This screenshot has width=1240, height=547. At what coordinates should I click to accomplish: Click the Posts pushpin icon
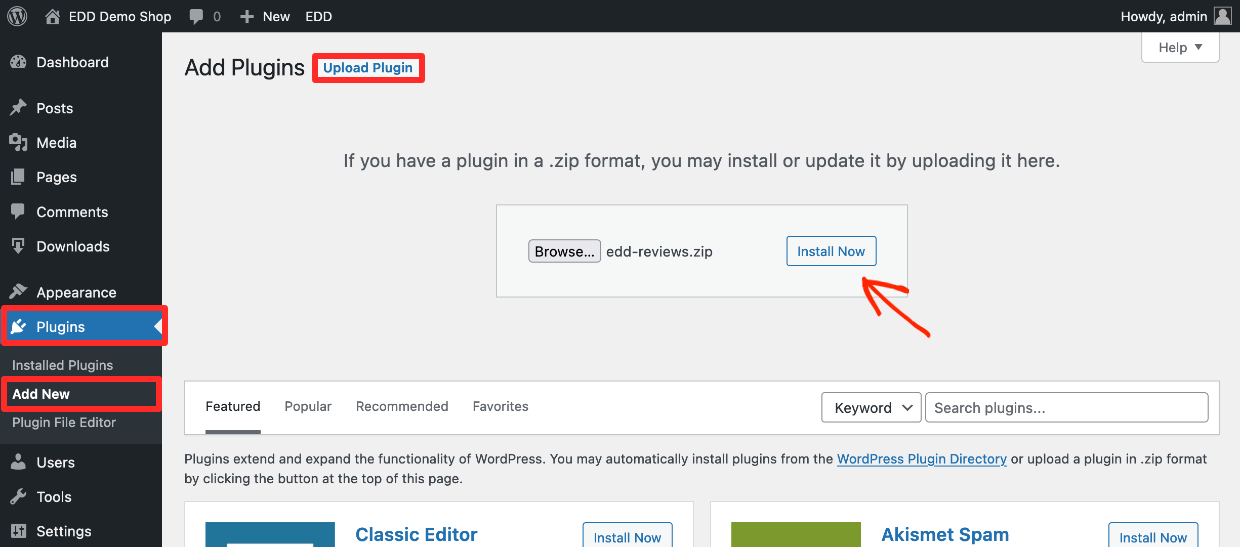coord(18,108)
